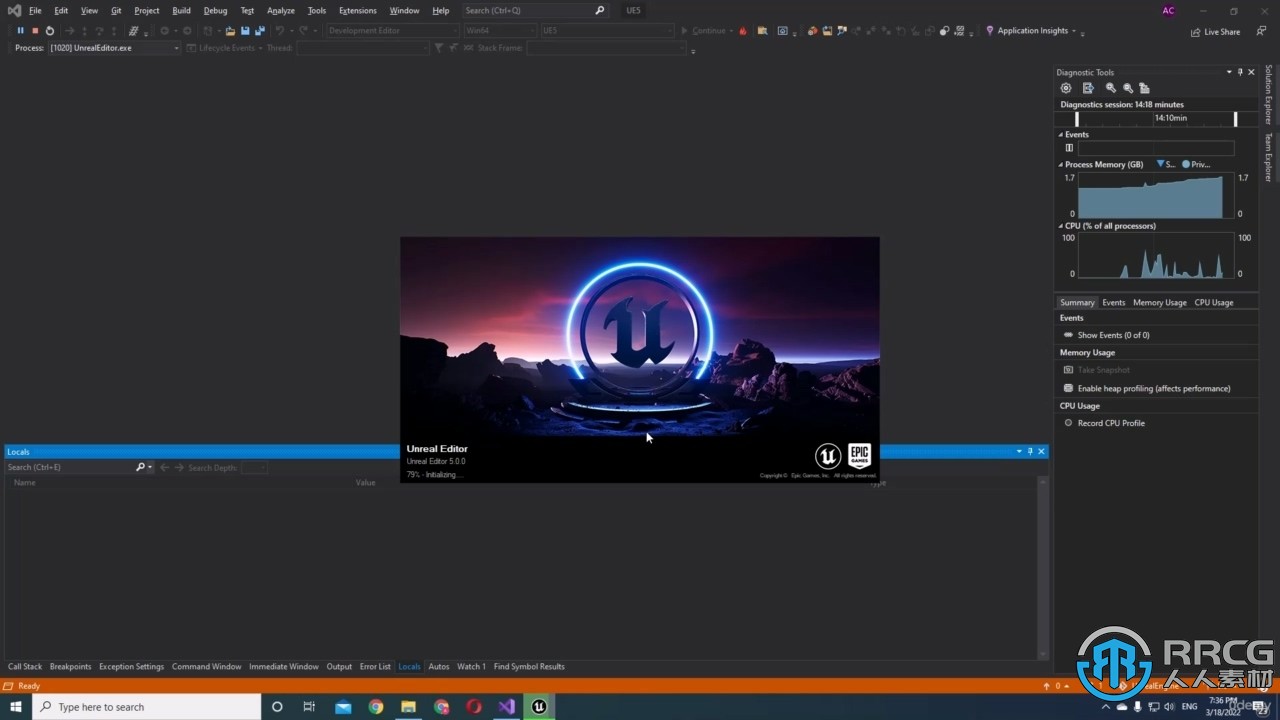Screen dimensions: 1280x720
Task: Open the Development Editor configuration dropdown
Action: (x=392, y=31)
